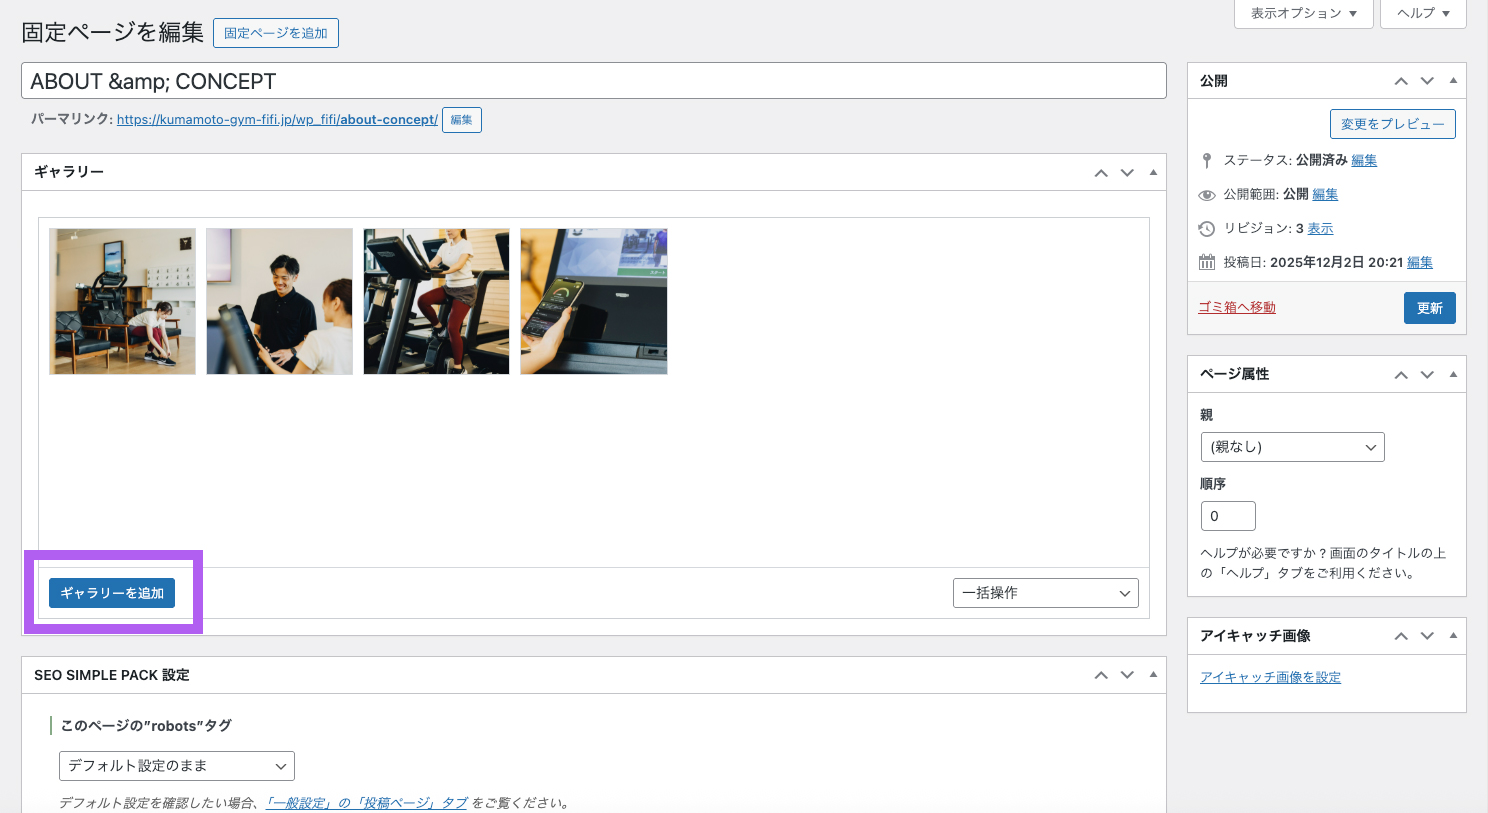The image size is (1488, 813).
Task: Move SEO SIMPLE PACK panel down
Action: (1127, 675)
